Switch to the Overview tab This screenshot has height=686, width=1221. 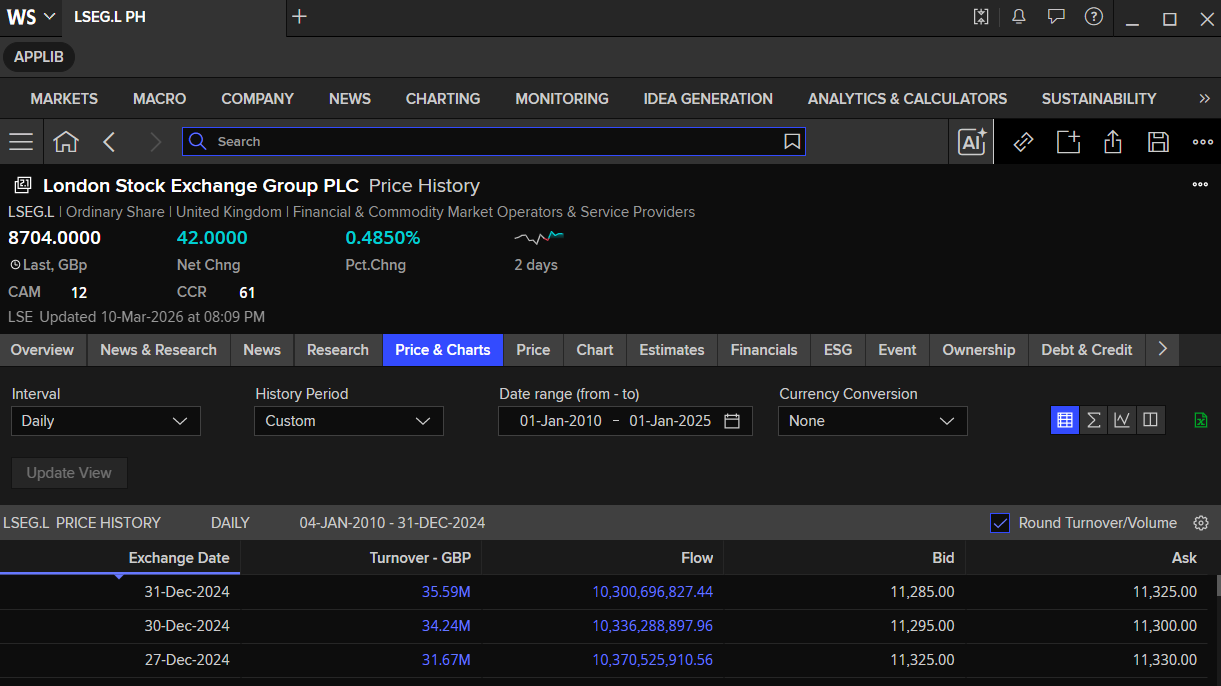coord(42,350)
